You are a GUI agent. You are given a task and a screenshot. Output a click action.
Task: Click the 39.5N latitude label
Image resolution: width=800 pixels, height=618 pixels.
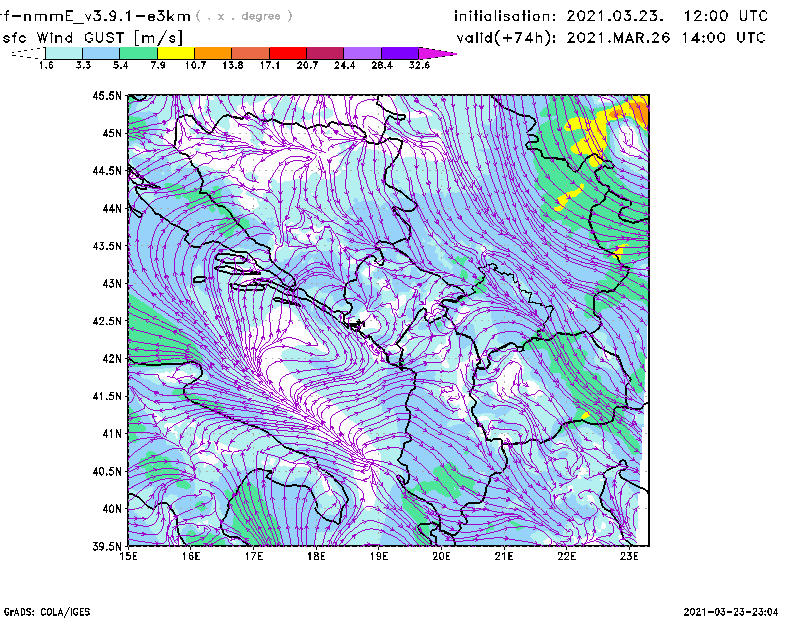click(x=107, y=546)
